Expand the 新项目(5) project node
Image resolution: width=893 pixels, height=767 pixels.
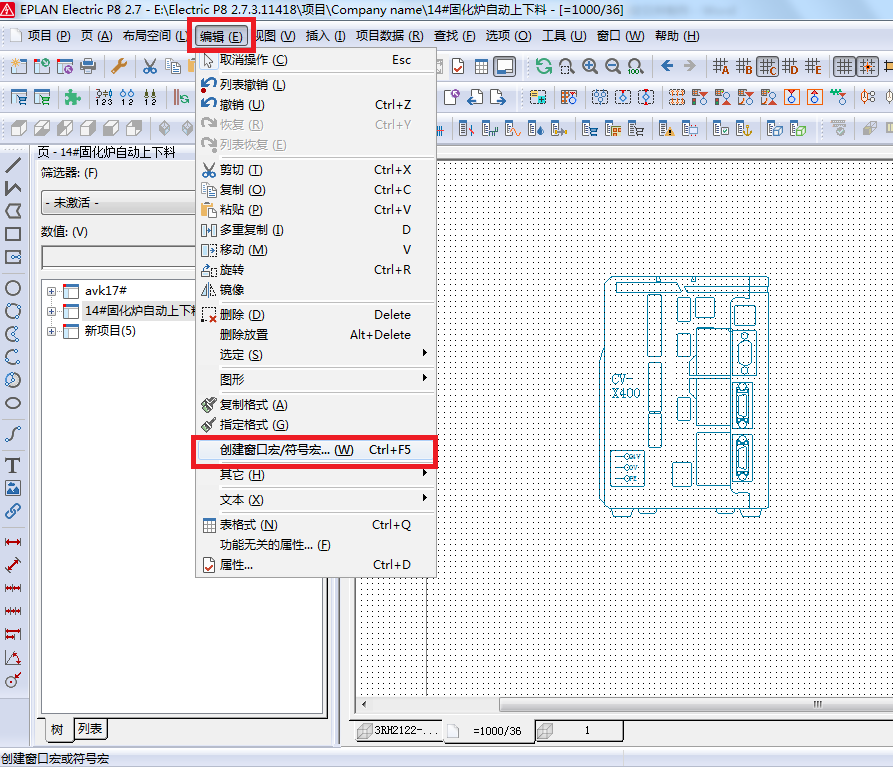(50, 330)
